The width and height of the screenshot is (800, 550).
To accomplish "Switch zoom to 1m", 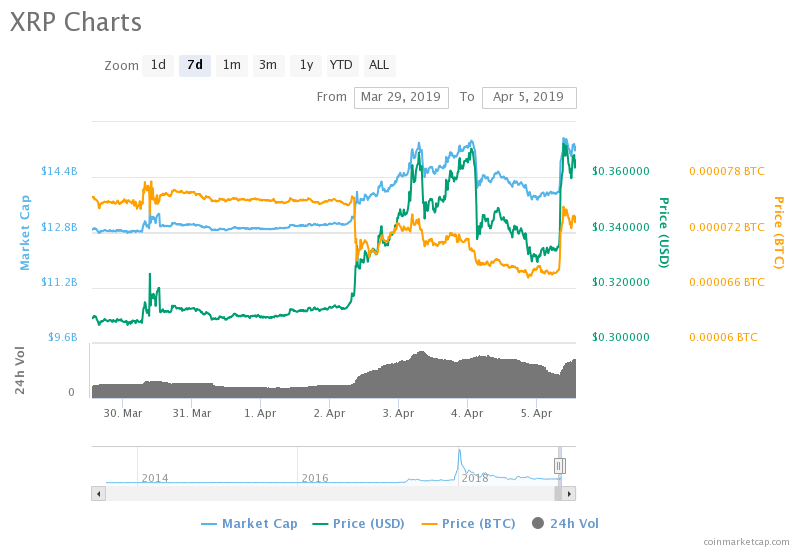I will [231, 65].
